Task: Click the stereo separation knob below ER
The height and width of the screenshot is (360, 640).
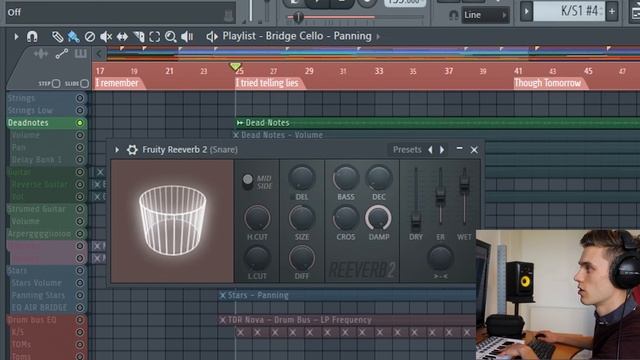Action: coord(440,258)
